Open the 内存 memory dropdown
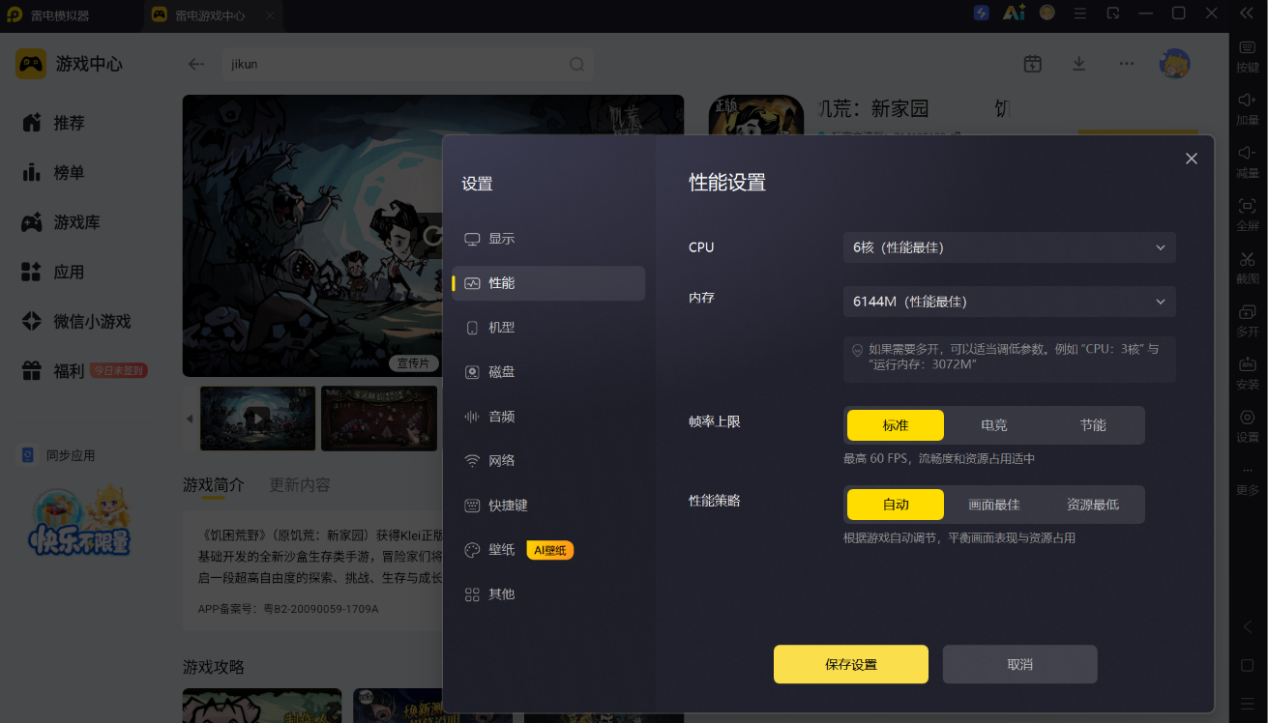The image size is (1268, 723). click(1009, 301)
